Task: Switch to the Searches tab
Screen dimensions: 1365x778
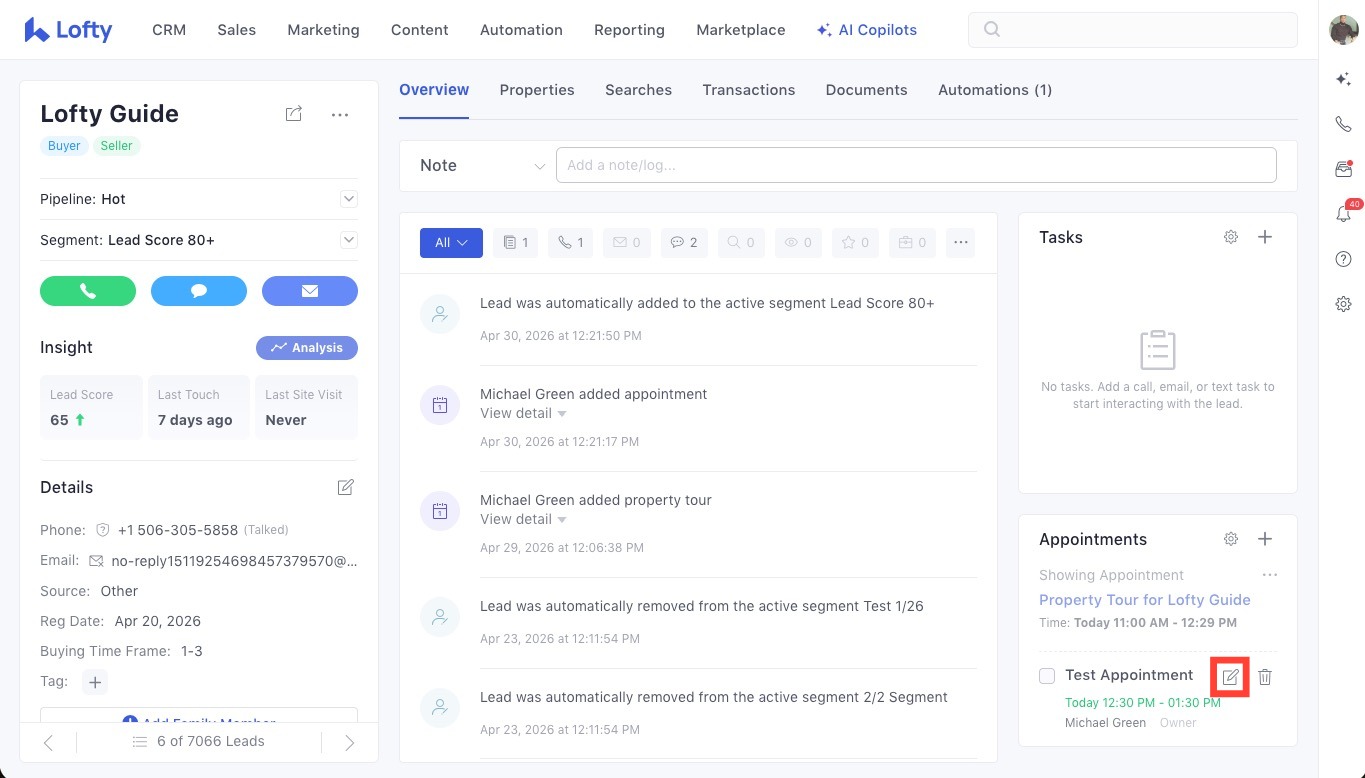Action: pyautogui.click(x=638, y=90)
